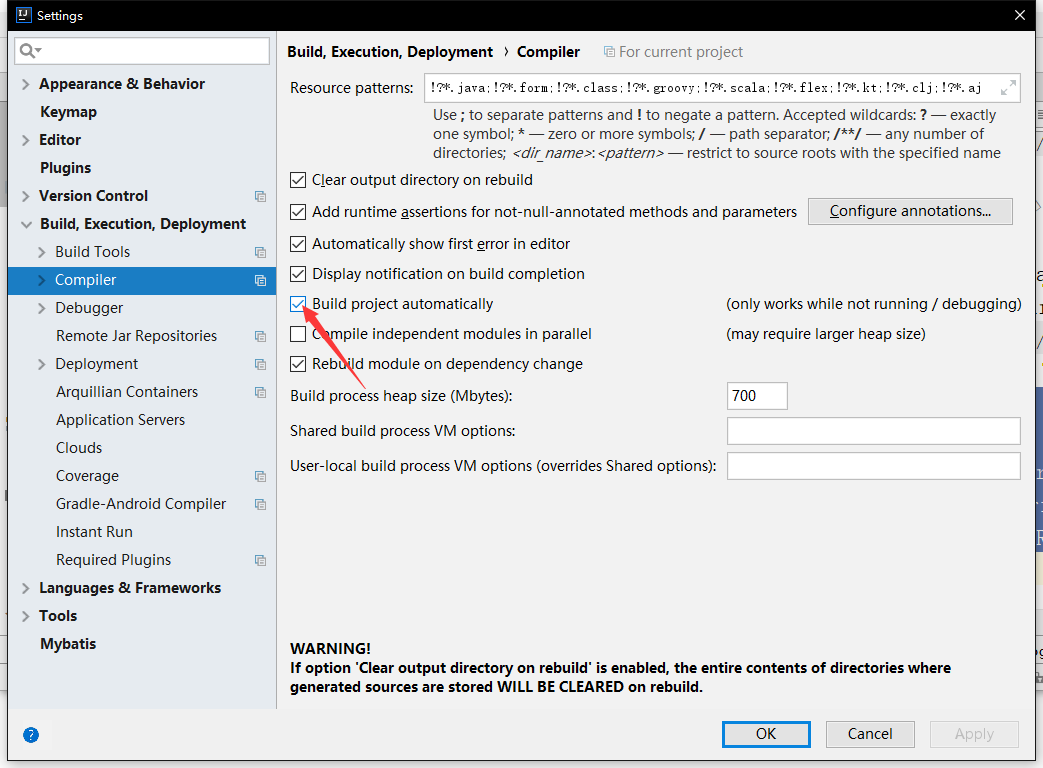Select Arquillian Containers tree item

click(127, 392)
